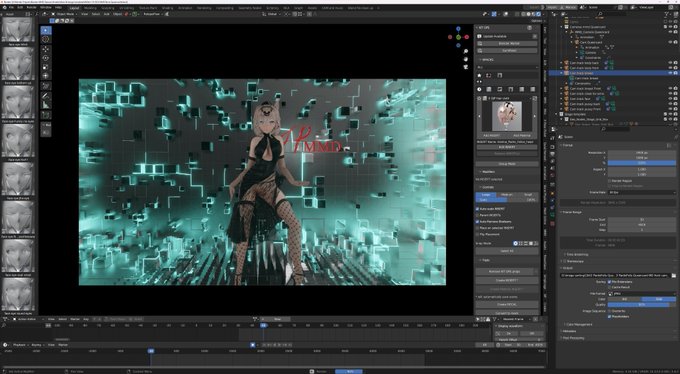Click the Create INSERT button
Image resolution: width=680 pixels, height=374 pixels.
pos(507,281)
